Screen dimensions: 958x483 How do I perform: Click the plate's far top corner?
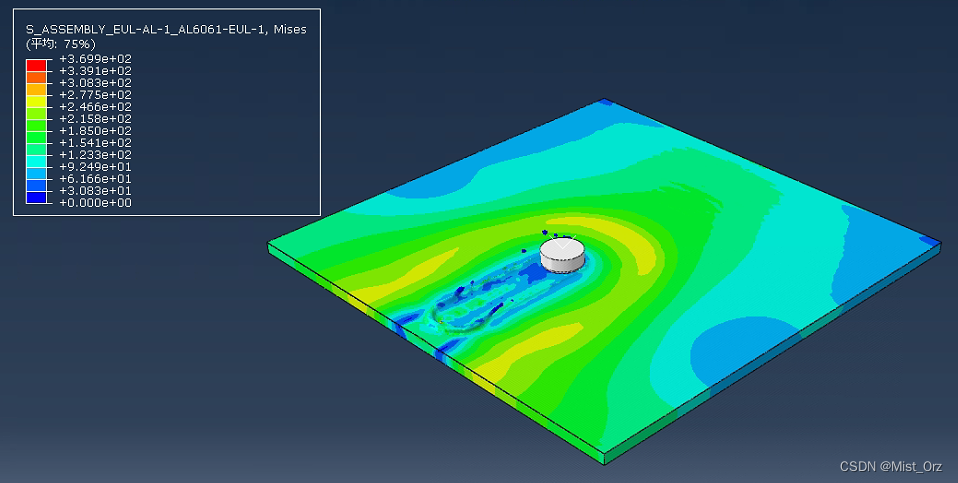coord(604,101)
